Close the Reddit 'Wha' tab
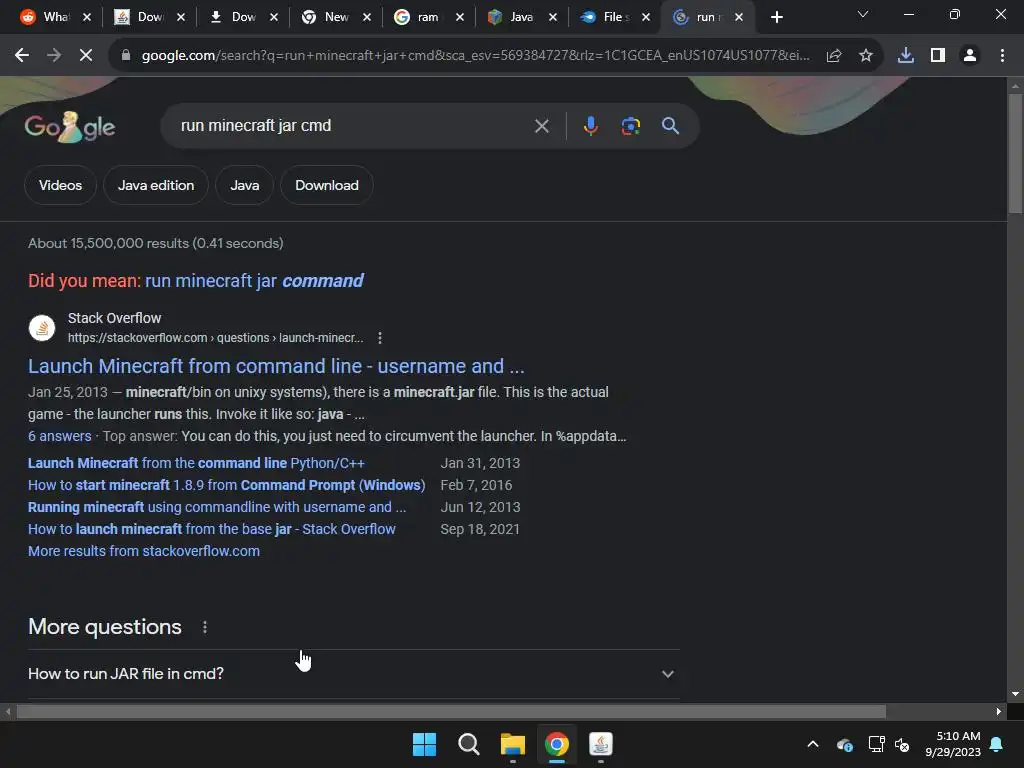Screen dimensions: 1024x768 pyautogui.click(x=87, y=18)
